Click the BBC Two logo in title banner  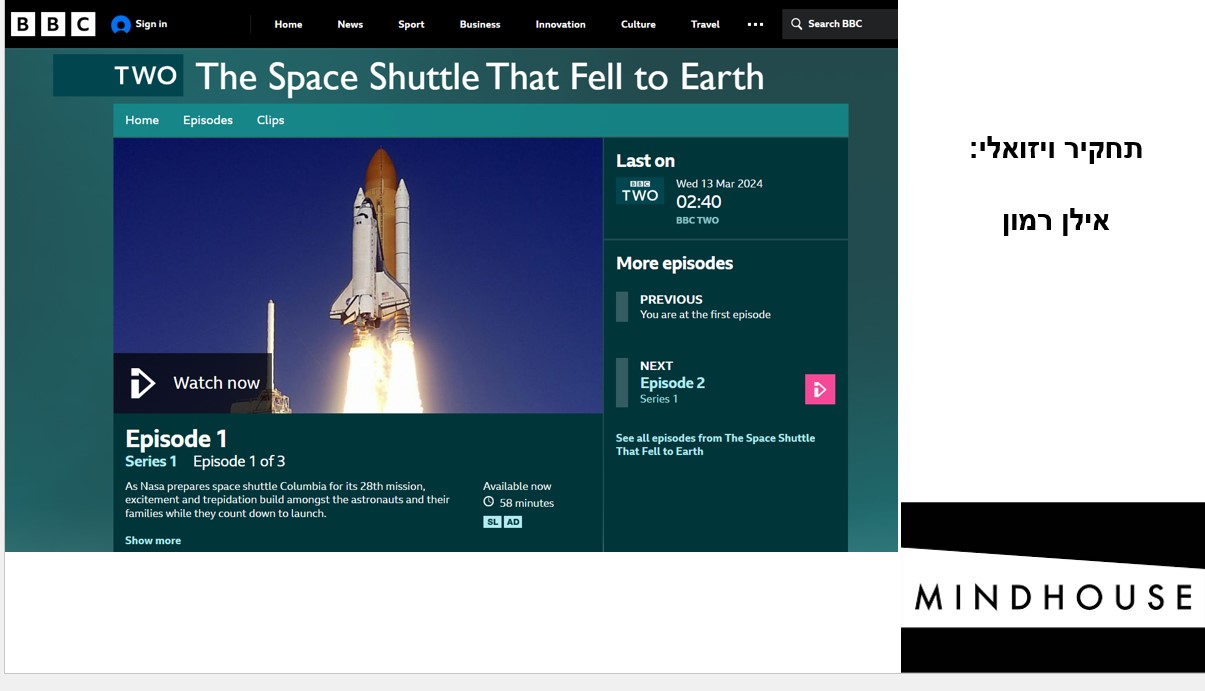(118, 76)
